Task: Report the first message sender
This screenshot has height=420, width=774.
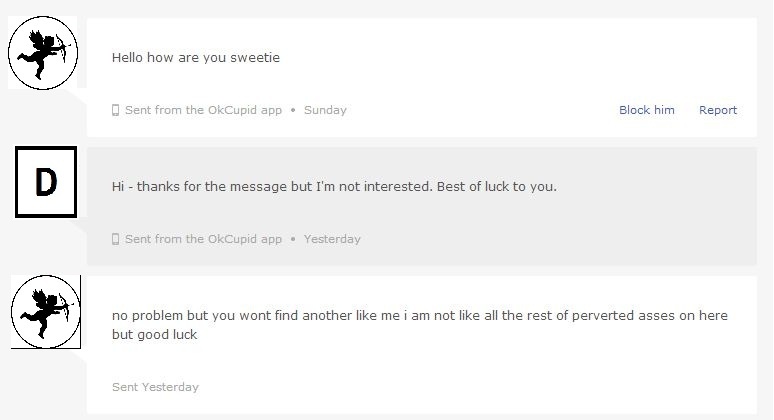Action: tap(717, 110)
